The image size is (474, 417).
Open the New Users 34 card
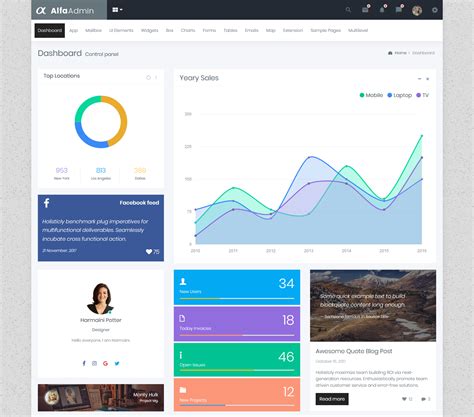[237, 287]
